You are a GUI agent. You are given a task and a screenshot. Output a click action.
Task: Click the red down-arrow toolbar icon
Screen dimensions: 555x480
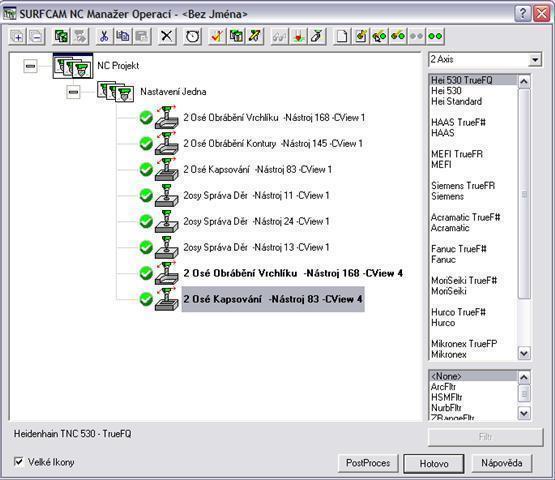tap(298, 36)
